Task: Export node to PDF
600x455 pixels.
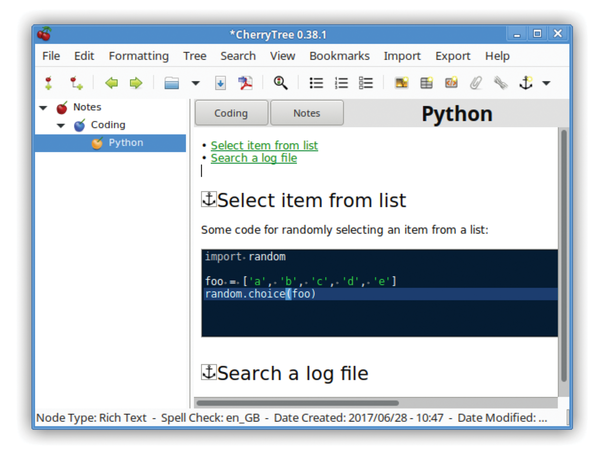Action: tap(245, 83)
